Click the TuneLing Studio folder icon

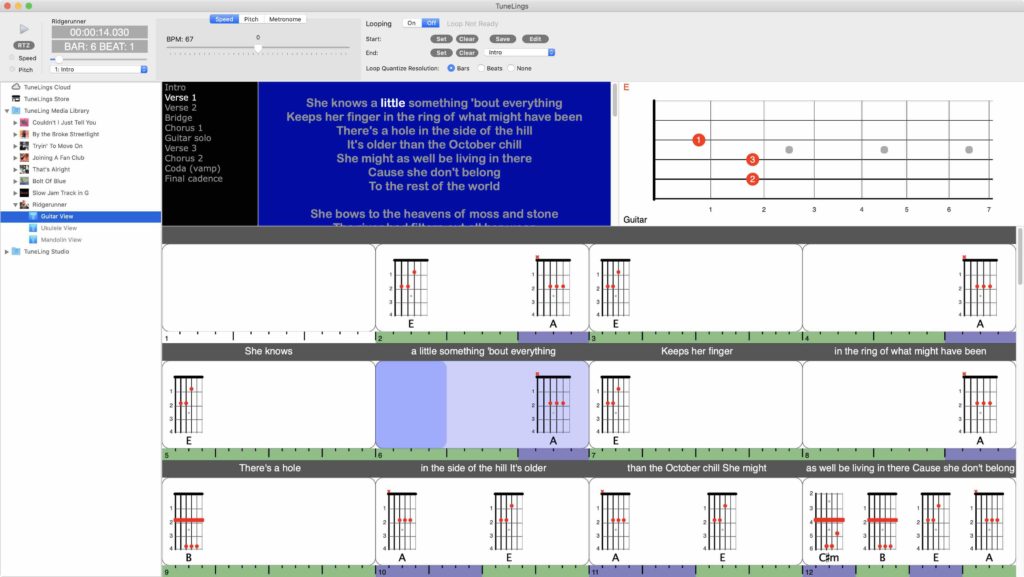[x=16, y=251]
